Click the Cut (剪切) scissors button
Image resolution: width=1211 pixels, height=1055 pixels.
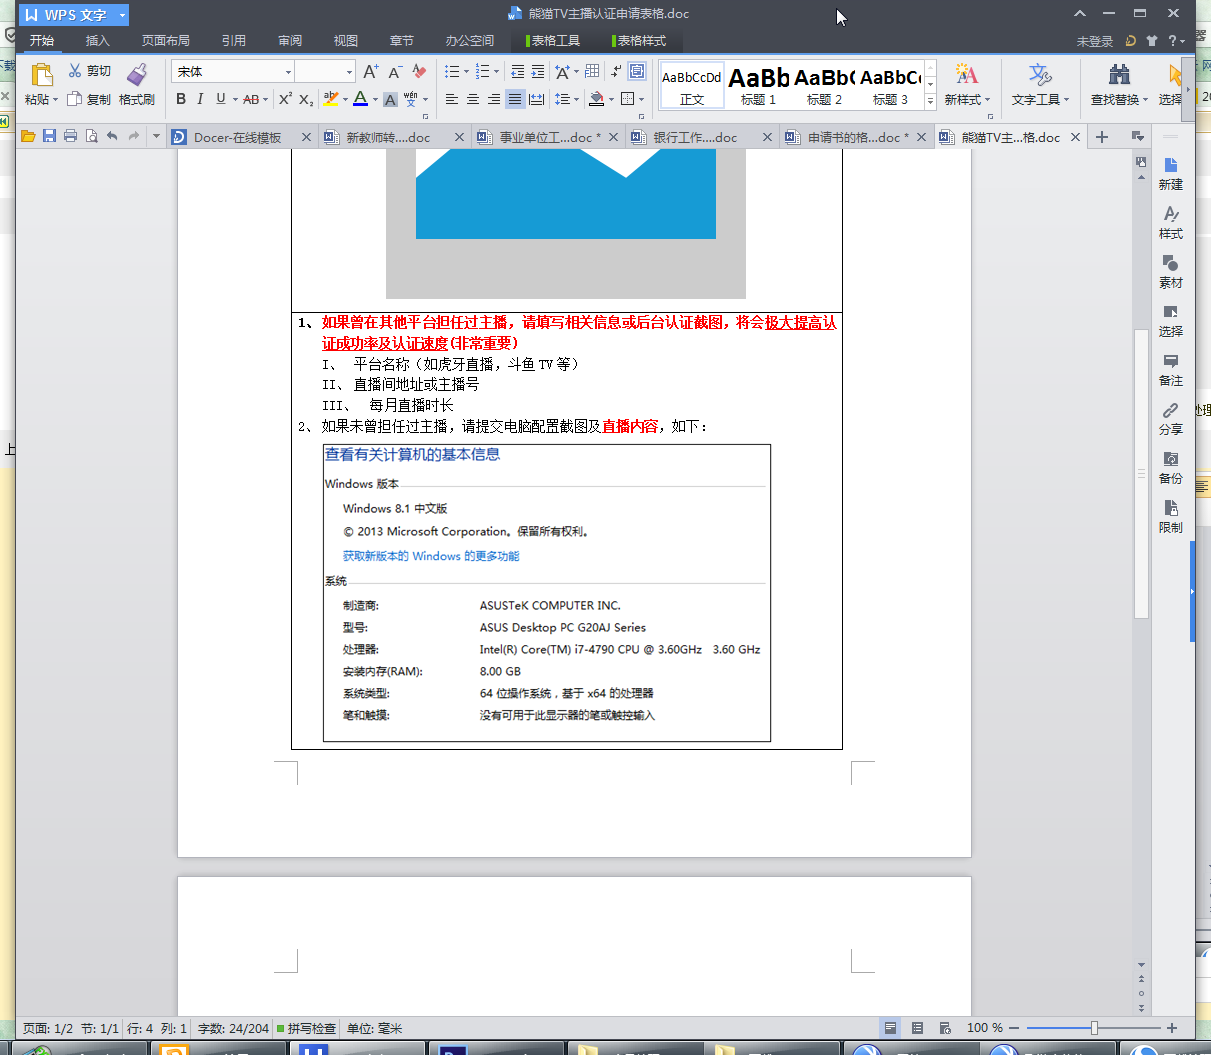pyautogui.click(x=89, y=71)
